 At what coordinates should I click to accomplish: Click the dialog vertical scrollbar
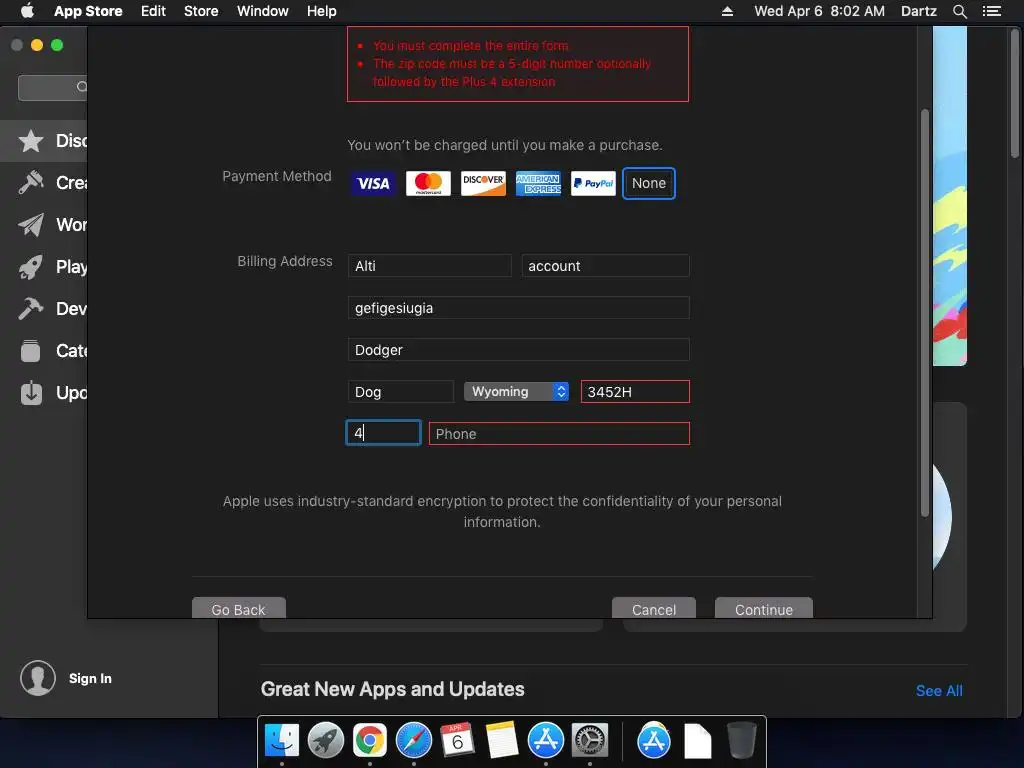[924, 313]
